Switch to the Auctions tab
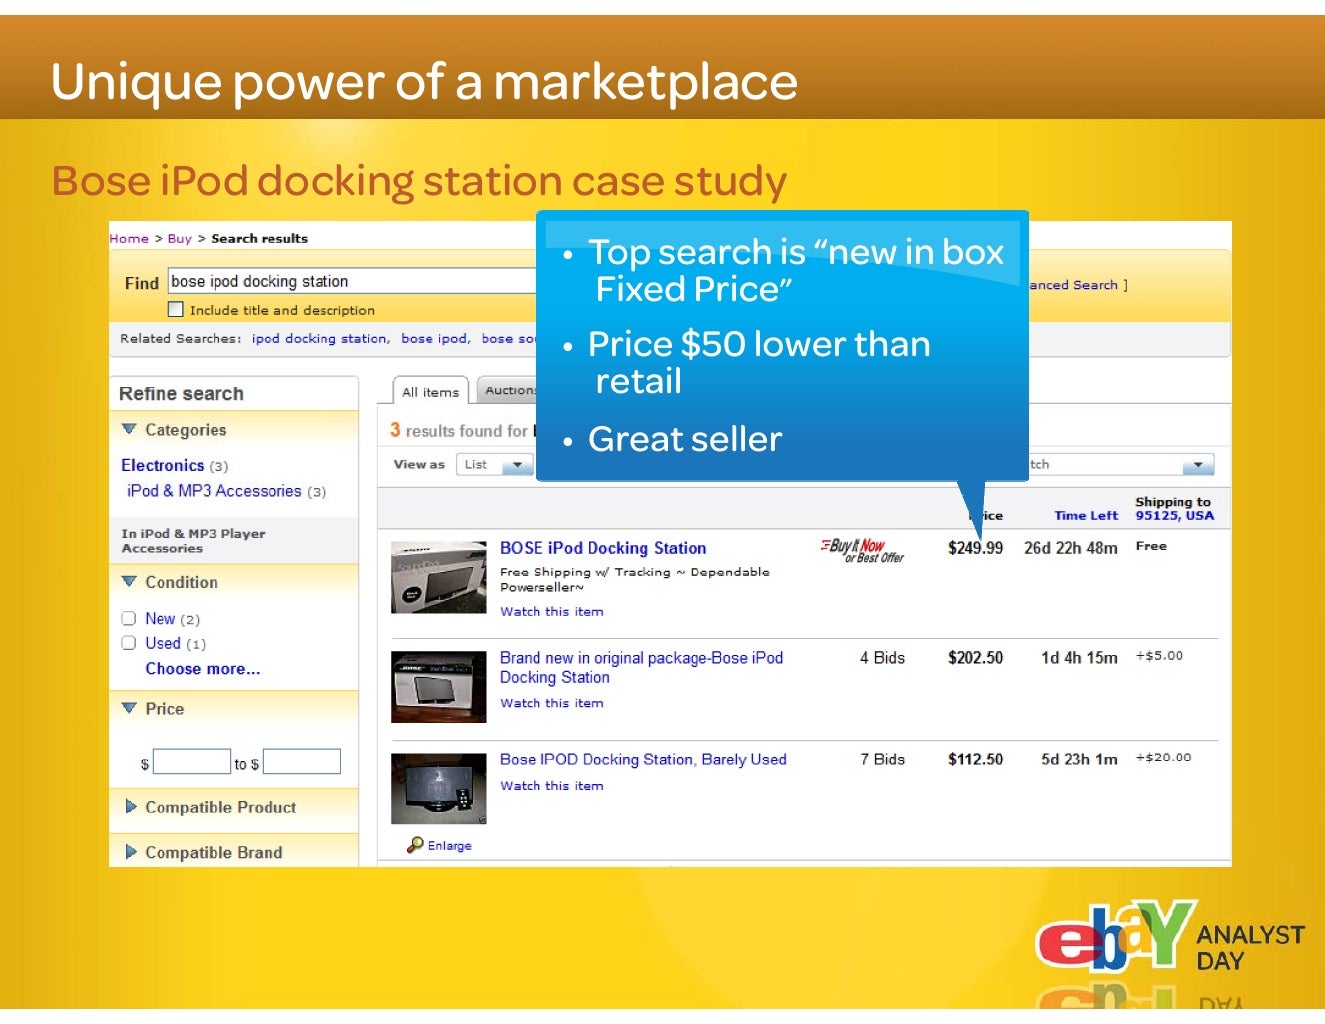 point(508,390)
